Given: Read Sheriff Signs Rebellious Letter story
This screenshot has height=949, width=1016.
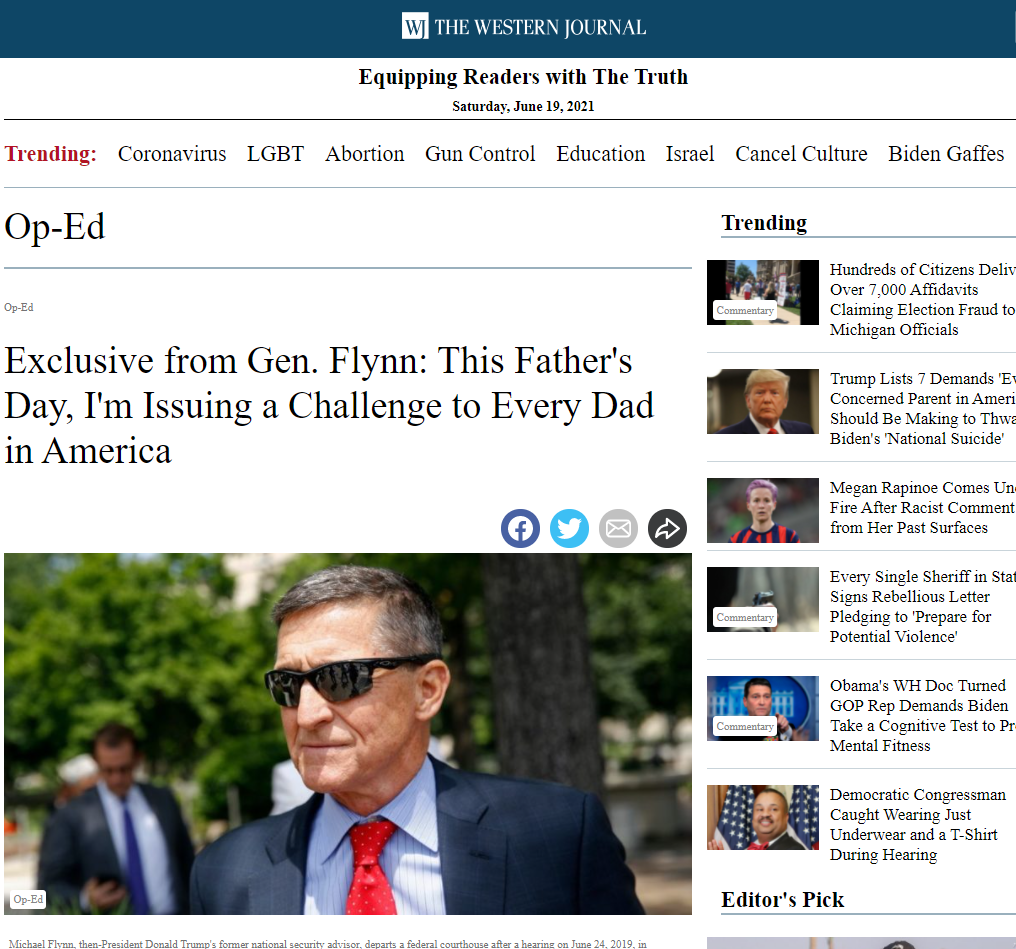Looking at the screenshot, I should point(923,606).
